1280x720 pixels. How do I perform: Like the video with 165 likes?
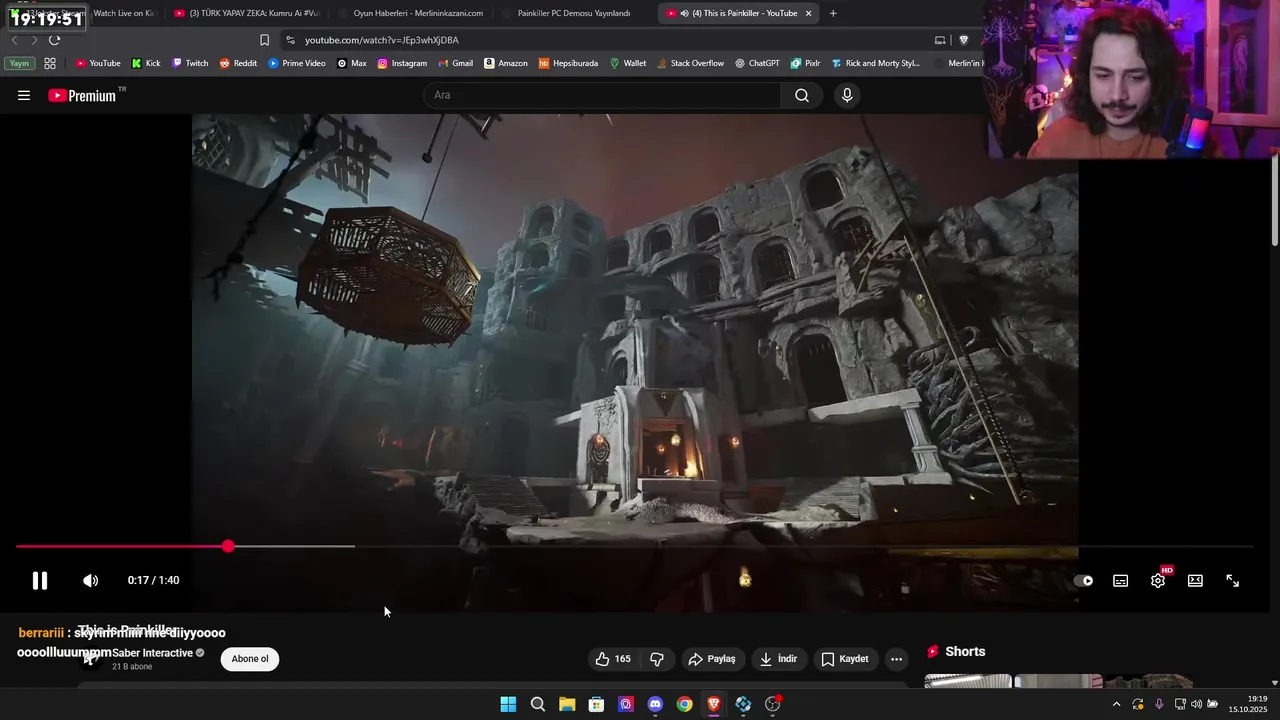click(x=613, y=659)
